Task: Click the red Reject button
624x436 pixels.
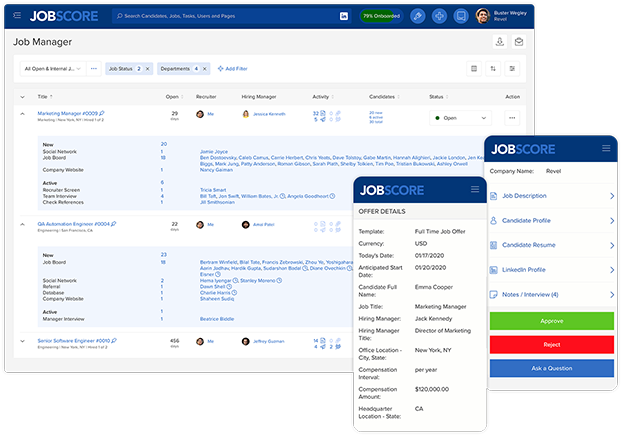Action: [552, 345]
